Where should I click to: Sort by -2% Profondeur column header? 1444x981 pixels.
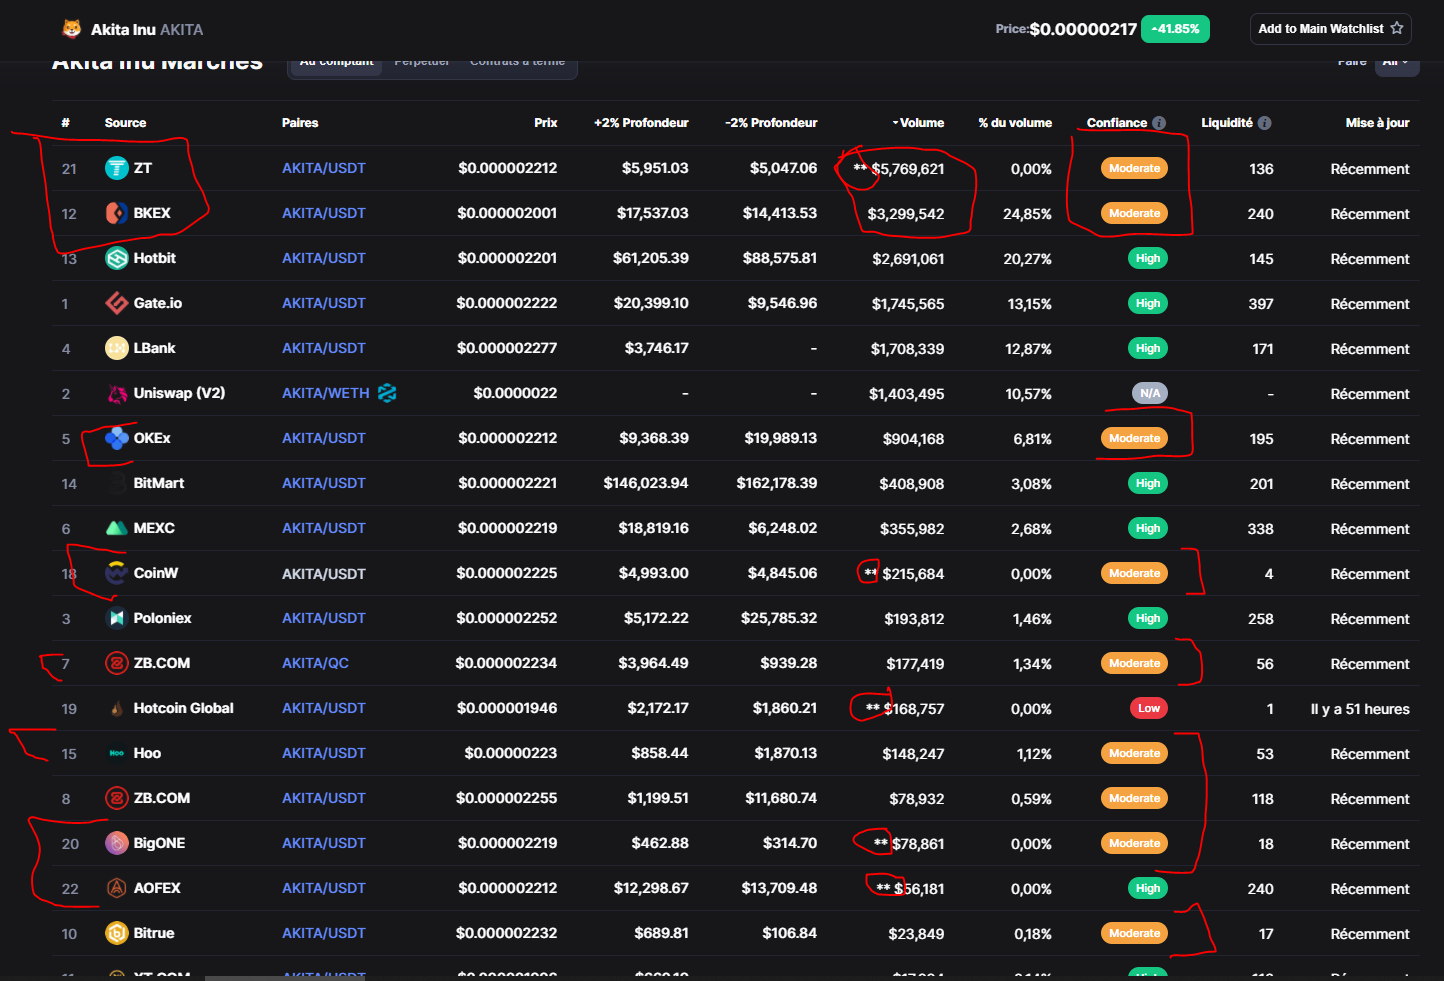tap(771, 123)
